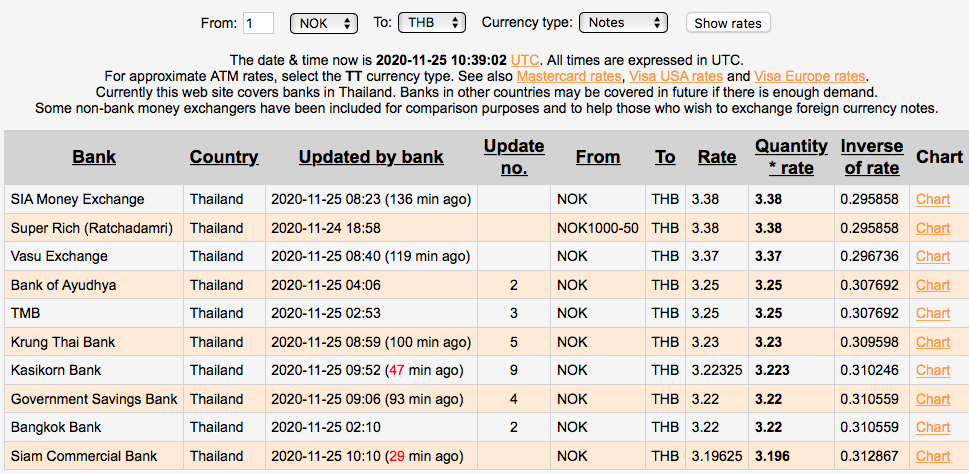Expand the To currency THB dropdown
Image resolution: width=969 pixels, height=474 pixels.
click(431, 22)
